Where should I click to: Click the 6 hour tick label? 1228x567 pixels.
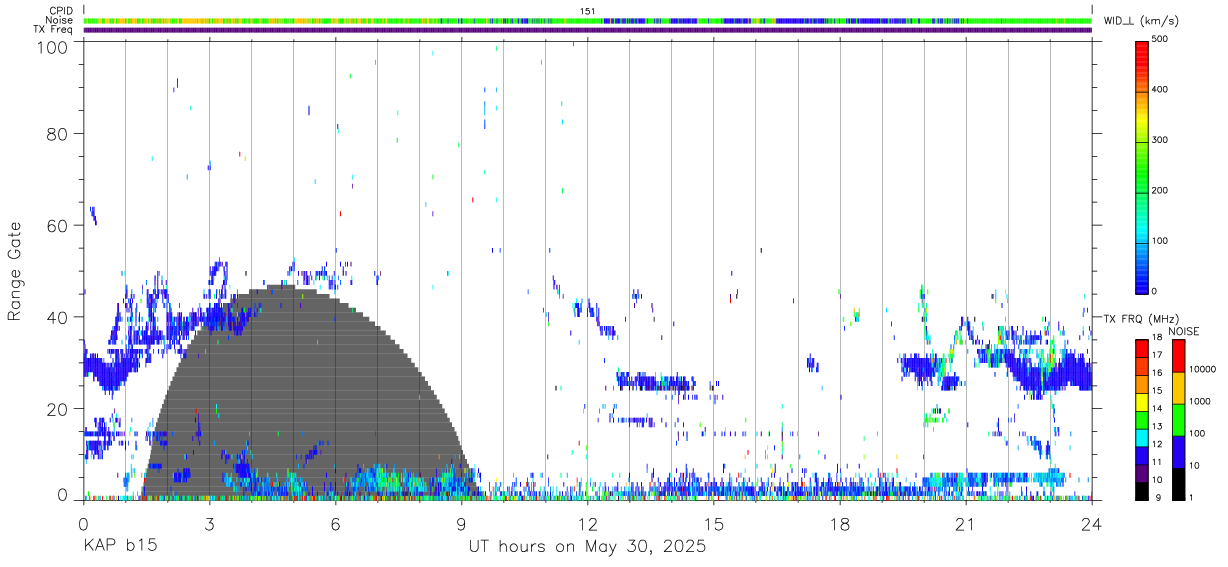[335, 524]
